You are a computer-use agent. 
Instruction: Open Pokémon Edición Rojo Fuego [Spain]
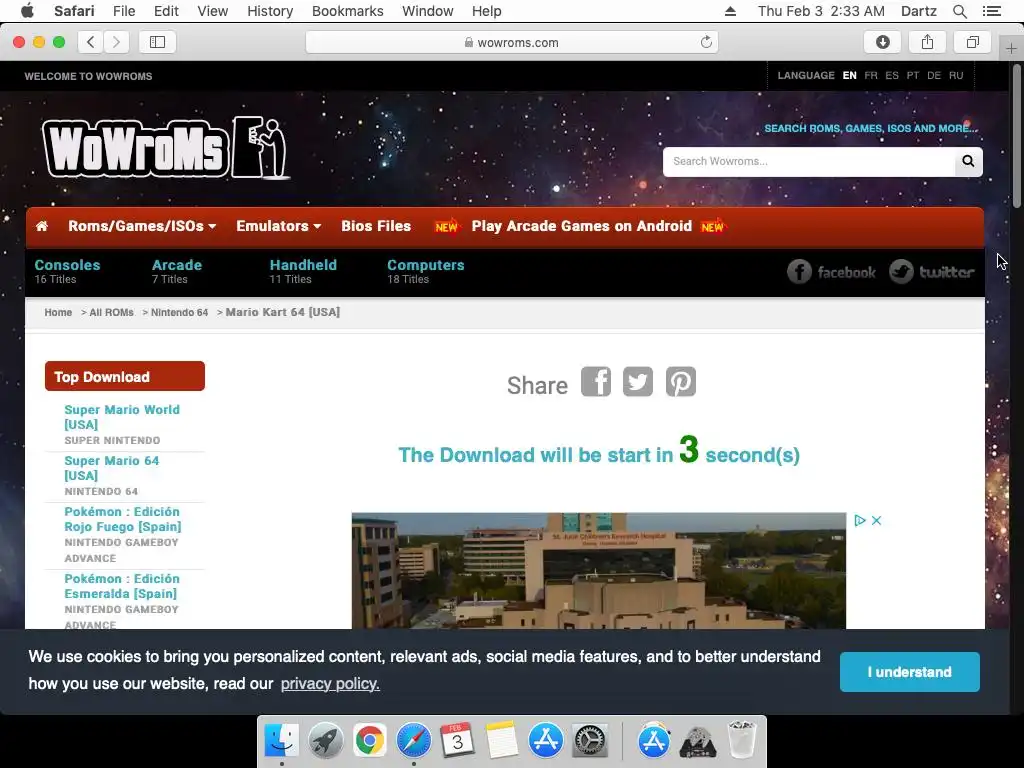123,519
